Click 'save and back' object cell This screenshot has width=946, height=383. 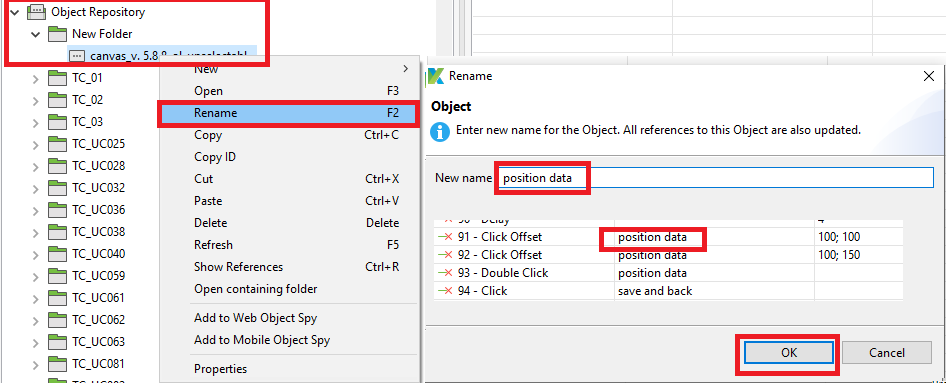714,291
